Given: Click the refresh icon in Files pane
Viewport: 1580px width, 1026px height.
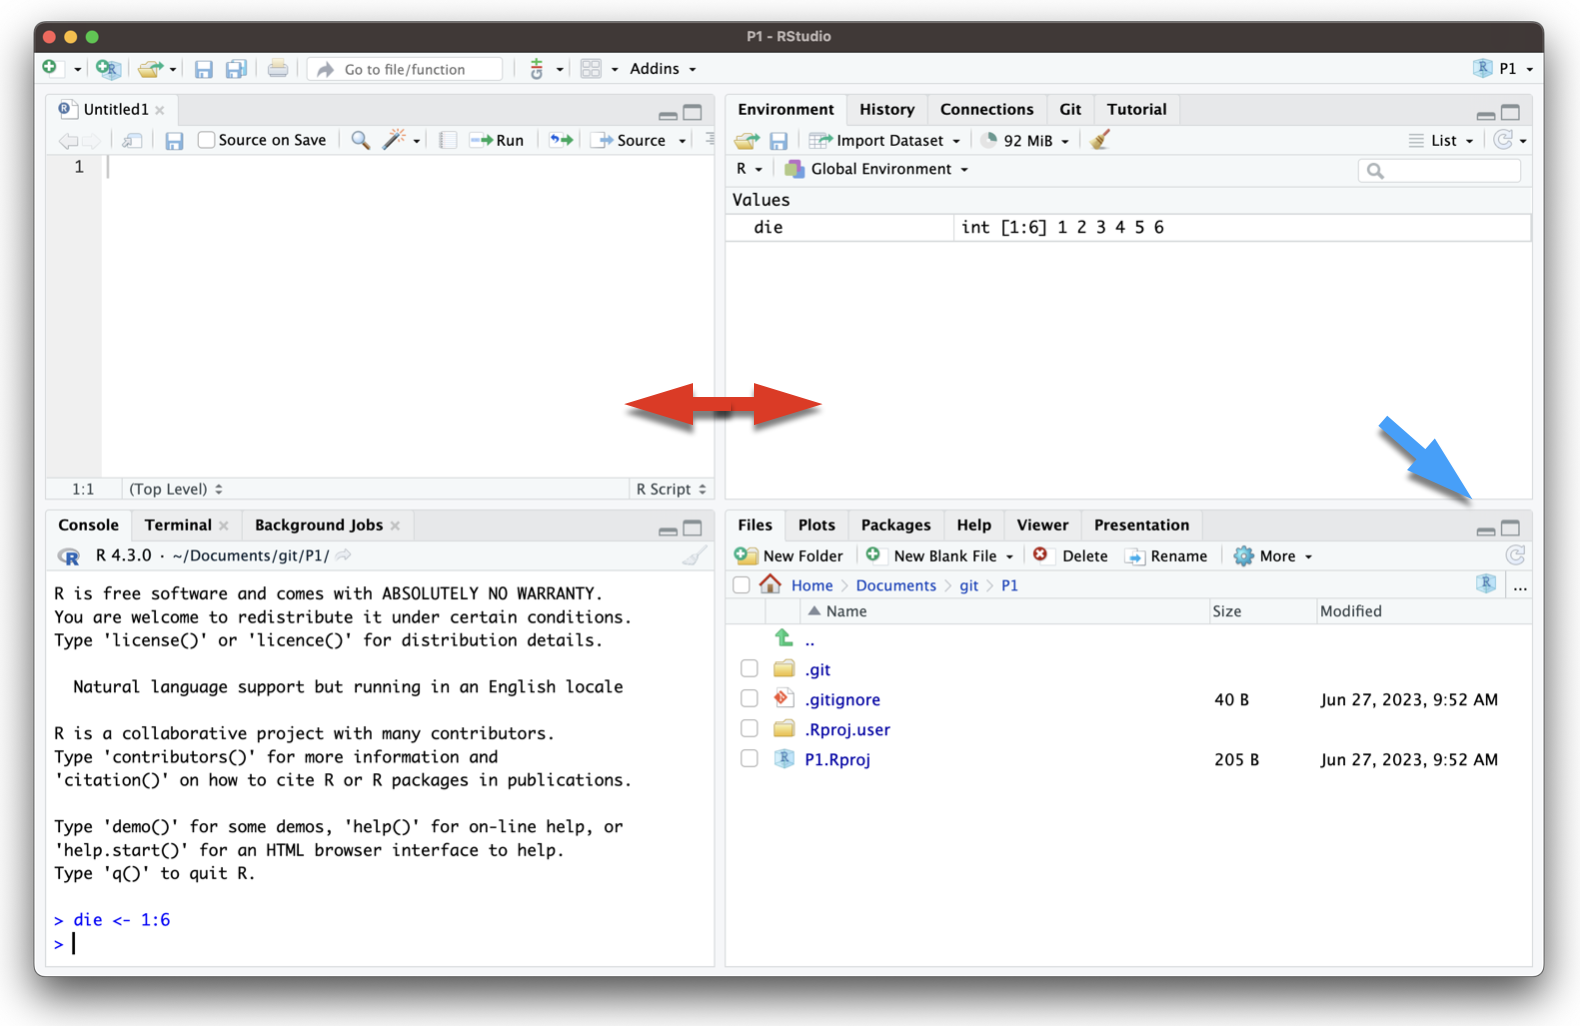Looking at the screenshot, I should (1515, 556).
